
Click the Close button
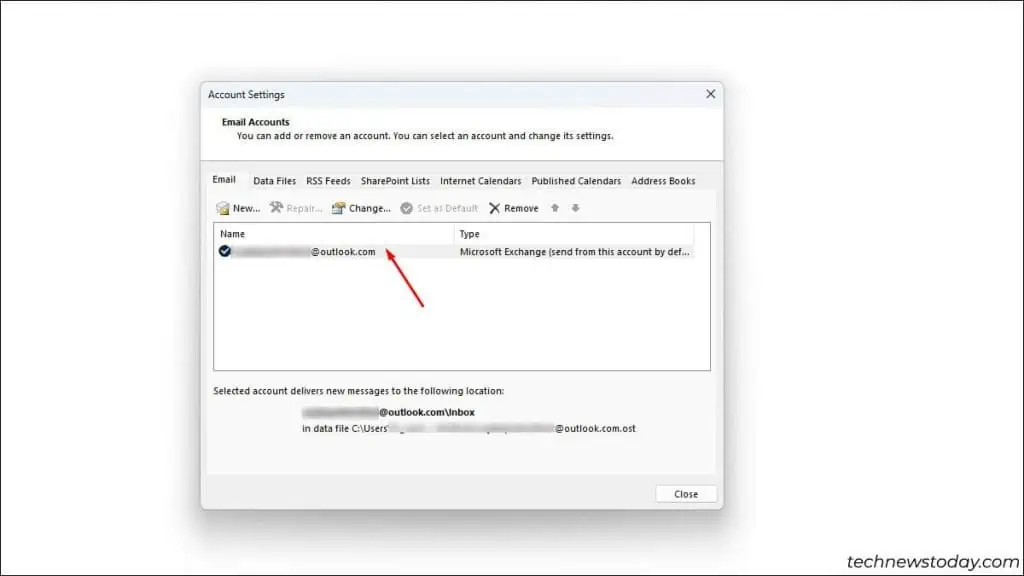pos(686,493)
